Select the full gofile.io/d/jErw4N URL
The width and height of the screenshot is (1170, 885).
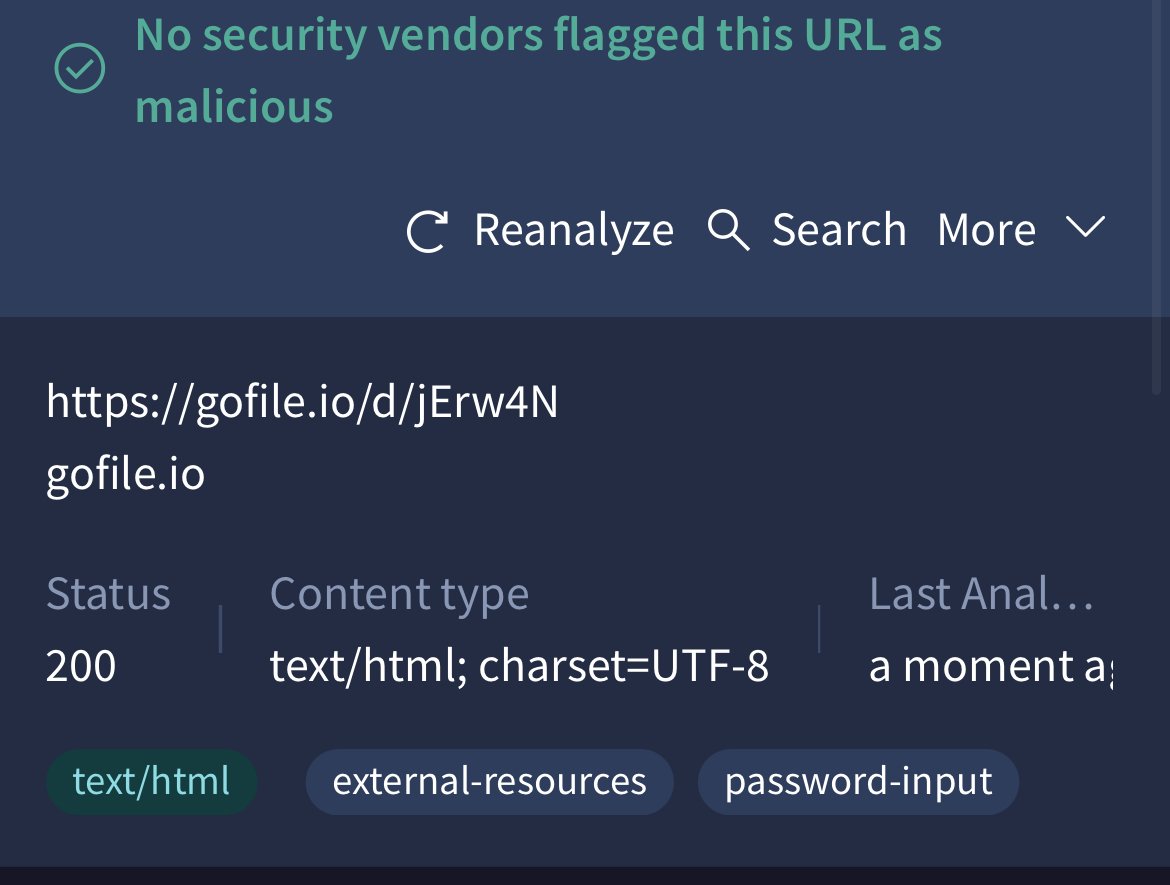(302, 403)
